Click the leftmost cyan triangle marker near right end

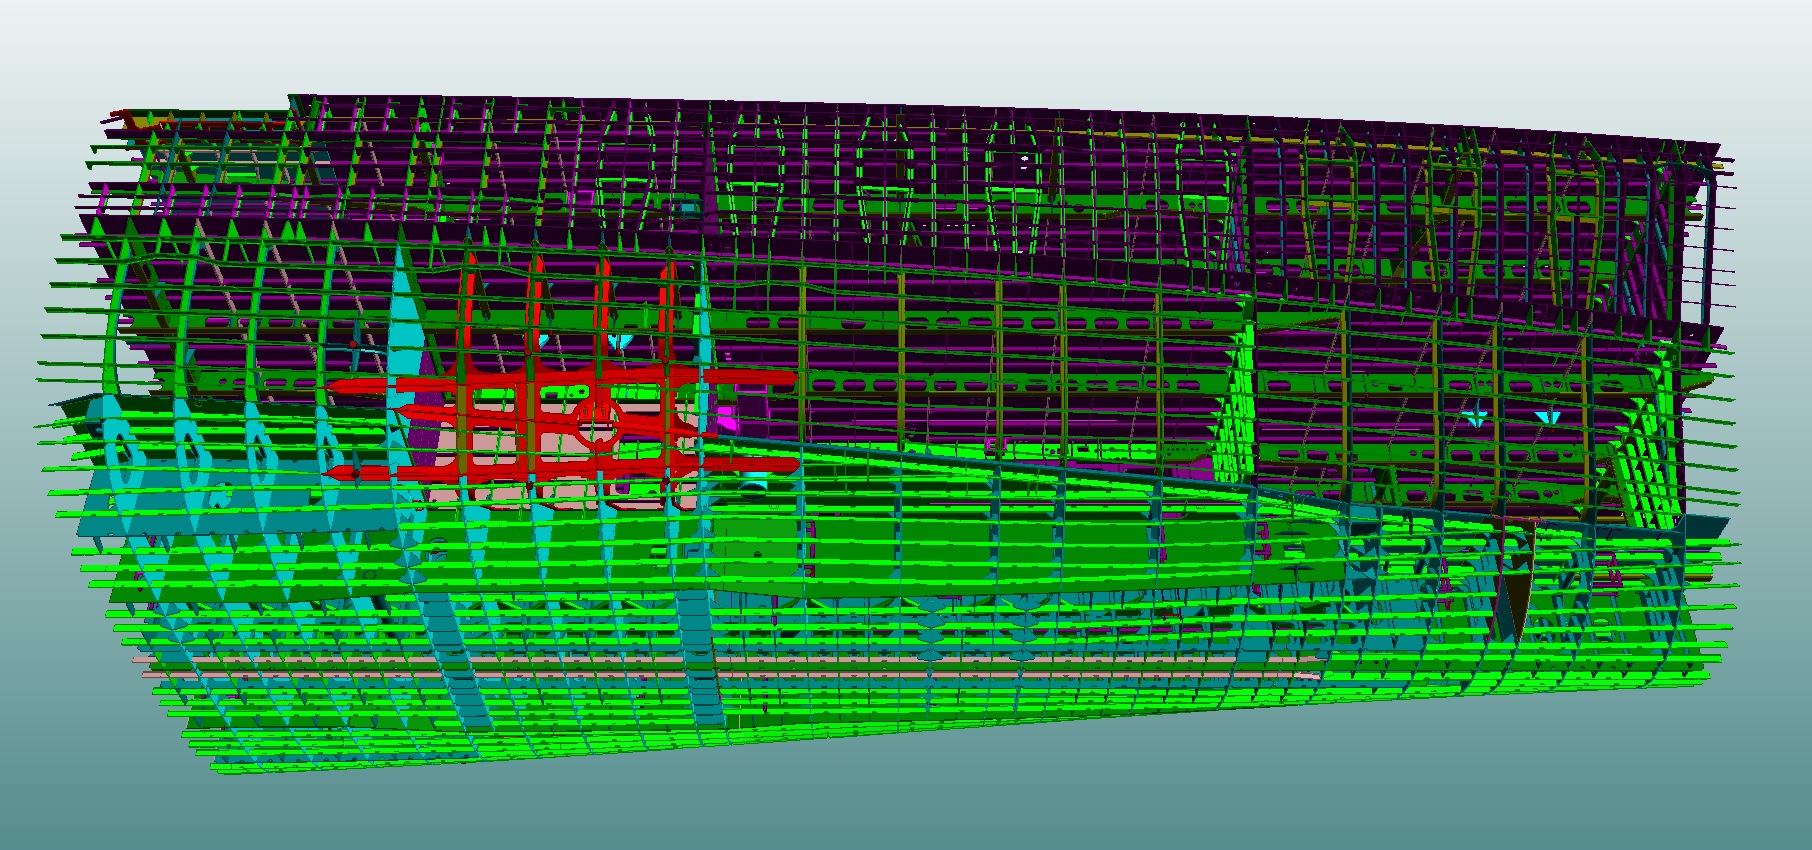pyautogui.click(x=1474, y=415)
